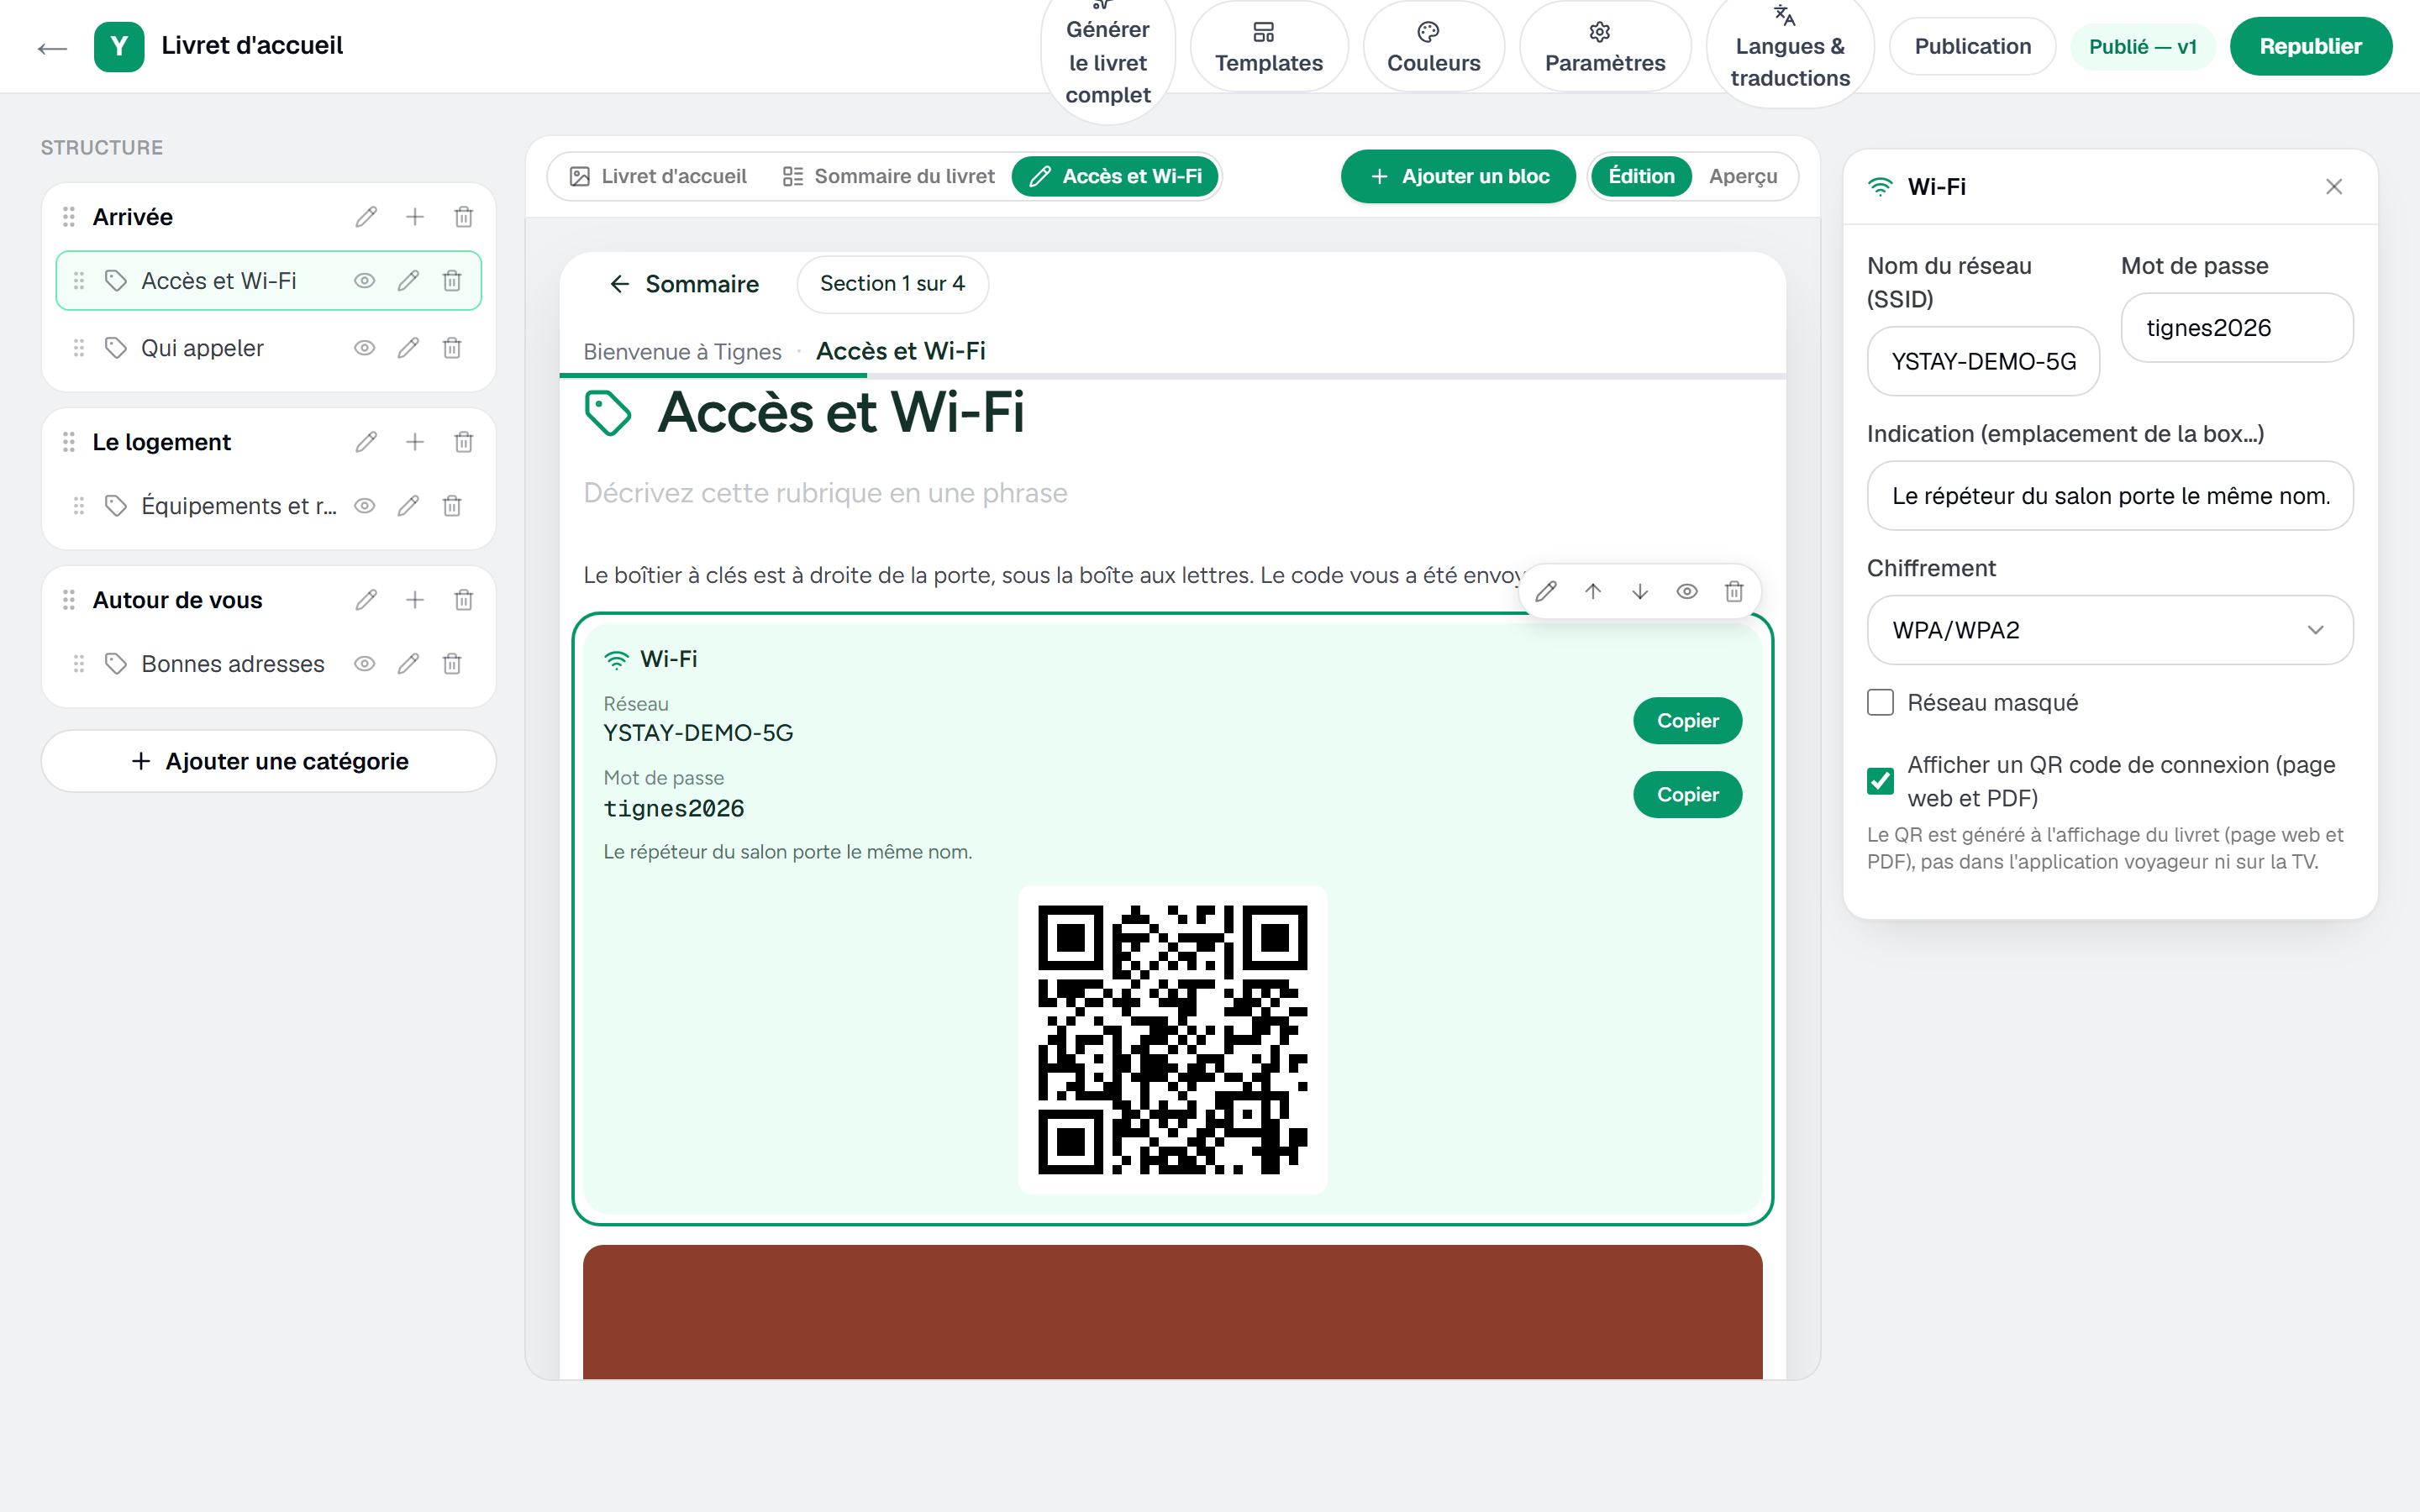Screen dimensions: 2420x1512
Task: Edit the Accès et Wi-Fi sidebar item
Action: (x=408, y=281)
